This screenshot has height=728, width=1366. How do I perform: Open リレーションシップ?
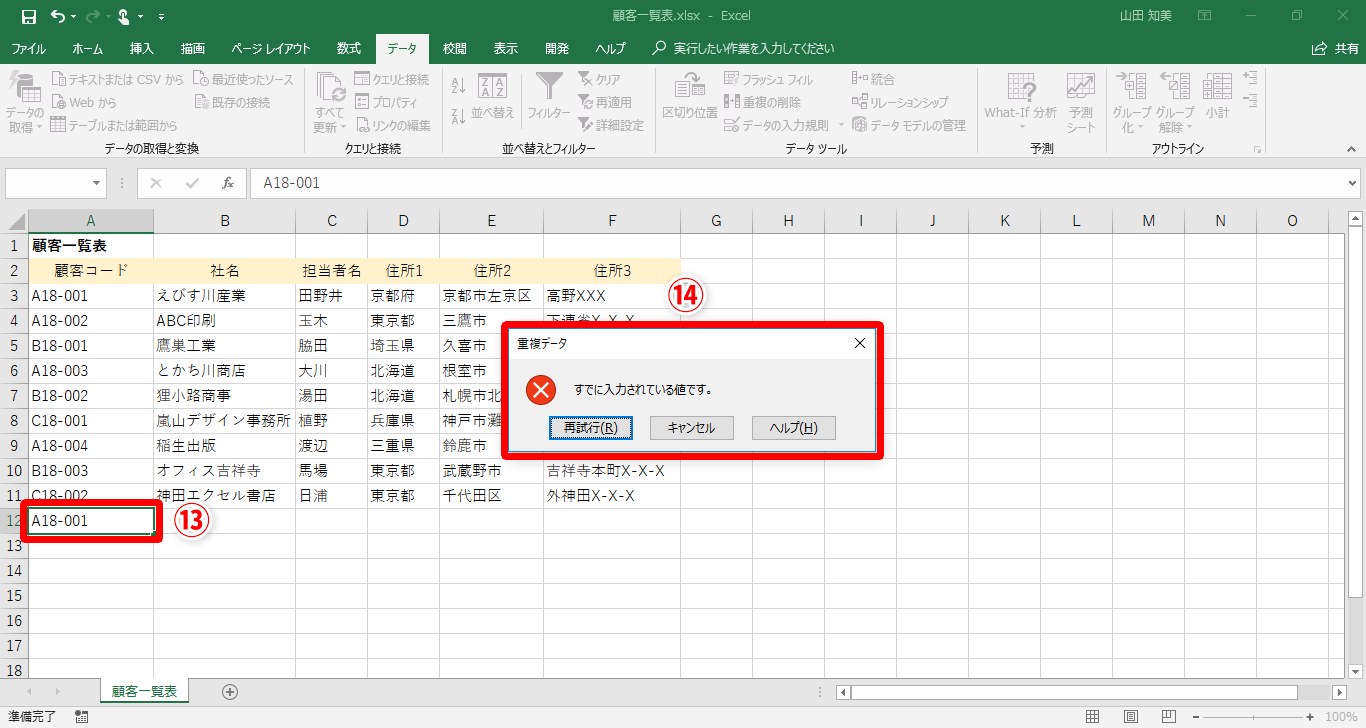pyautogui.click(x=900, y=102)
